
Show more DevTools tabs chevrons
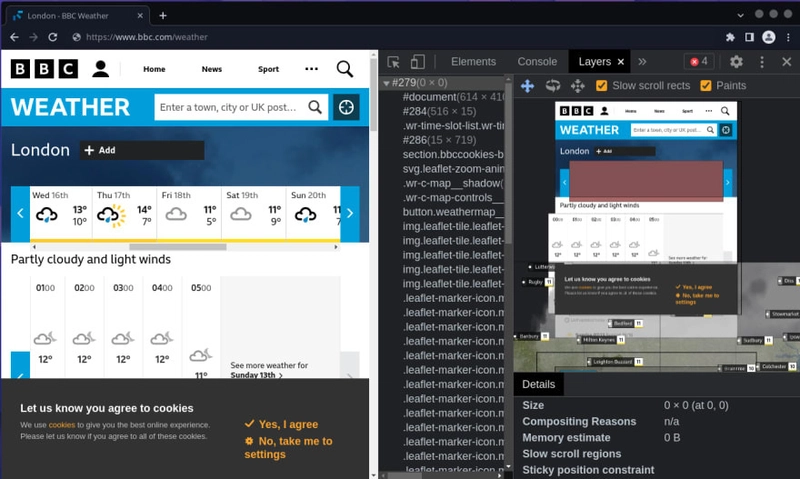pyautogui.click(x=642, y=62)
